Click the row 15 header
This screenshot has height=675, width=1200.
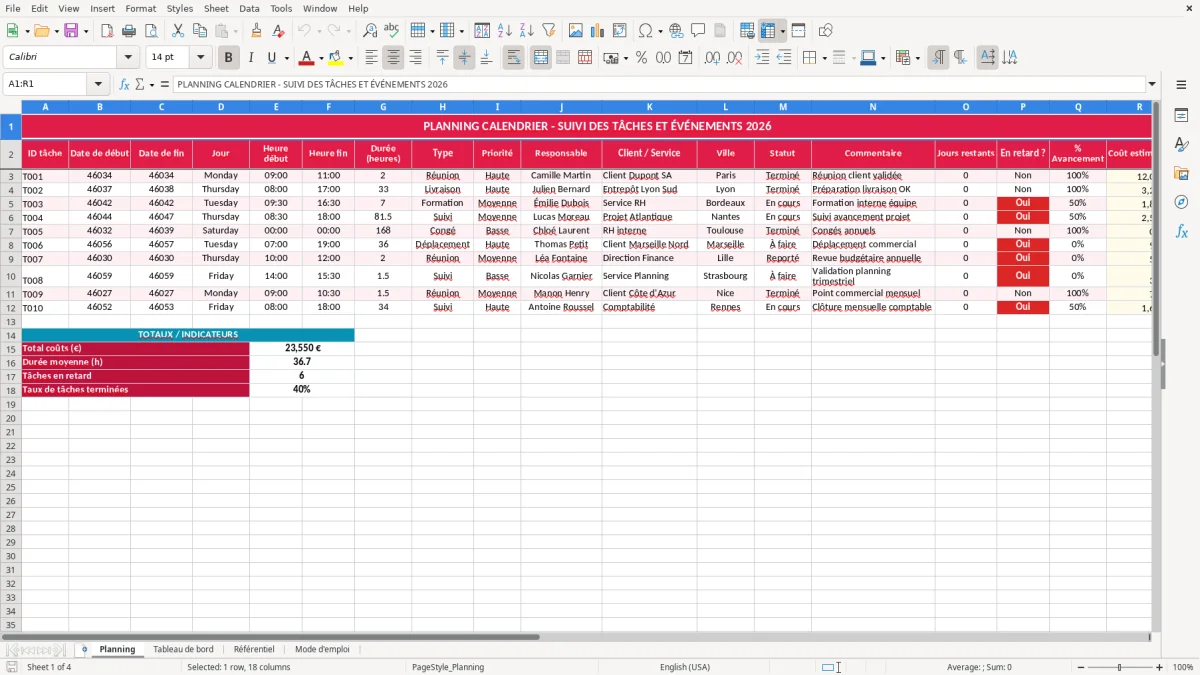click(11, 348)
